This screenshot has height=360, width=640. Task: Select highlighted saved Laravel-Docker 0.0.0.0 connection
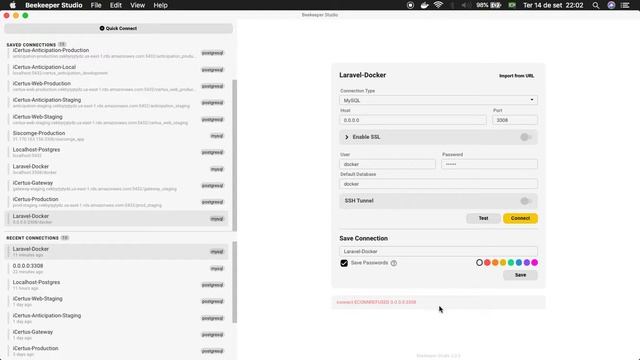(117, 219)
